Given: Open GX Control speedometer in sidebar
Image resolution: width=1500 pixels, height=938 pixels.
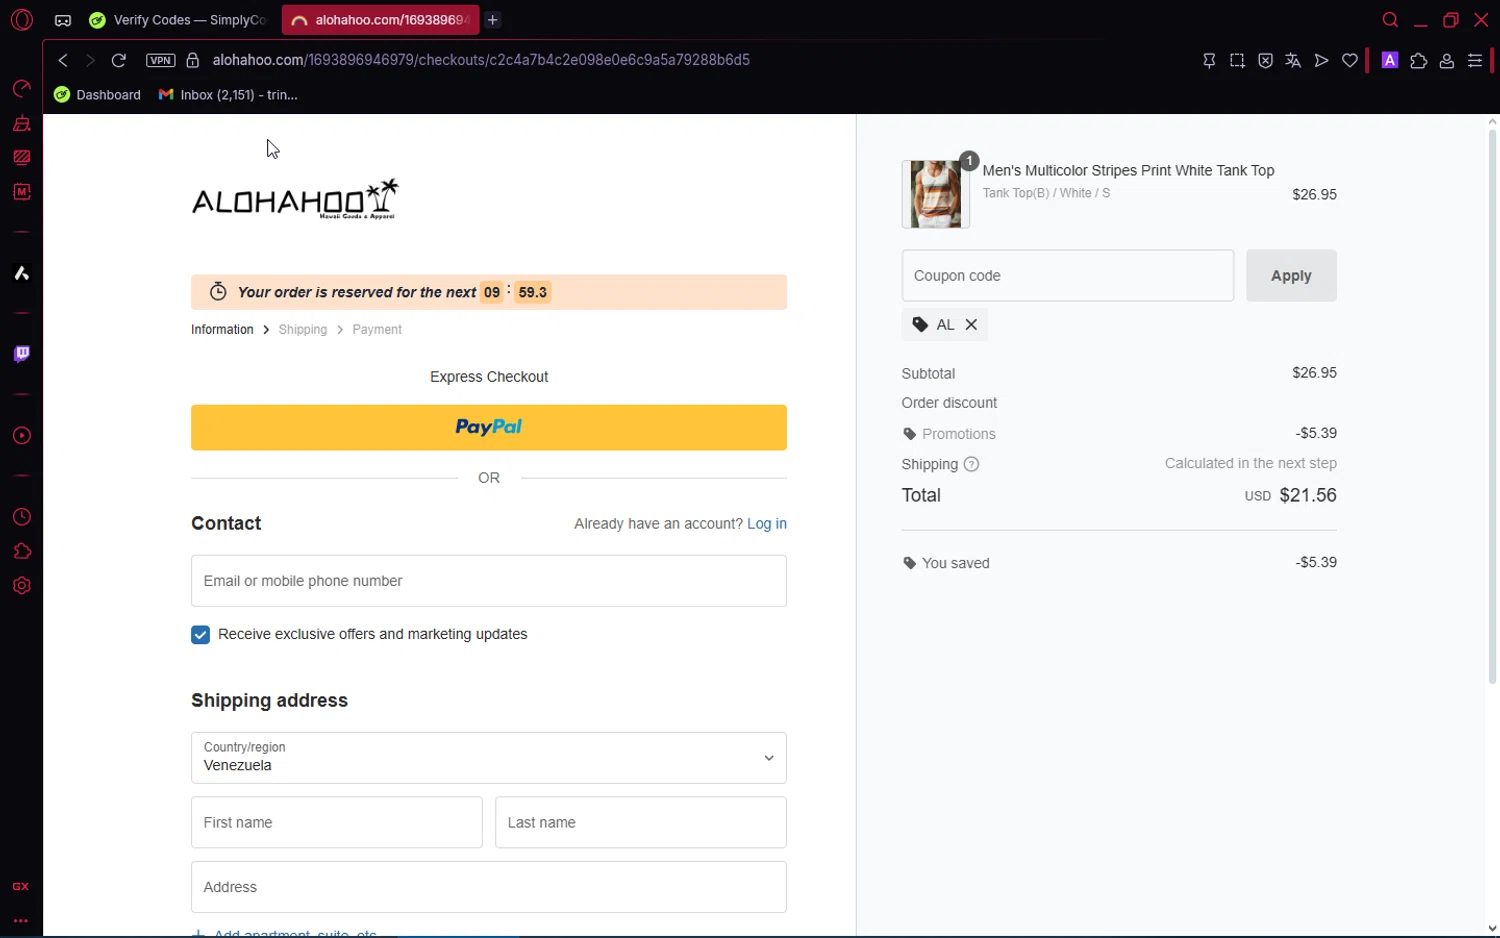Looking at the screenshot, I should click(21, 89).
